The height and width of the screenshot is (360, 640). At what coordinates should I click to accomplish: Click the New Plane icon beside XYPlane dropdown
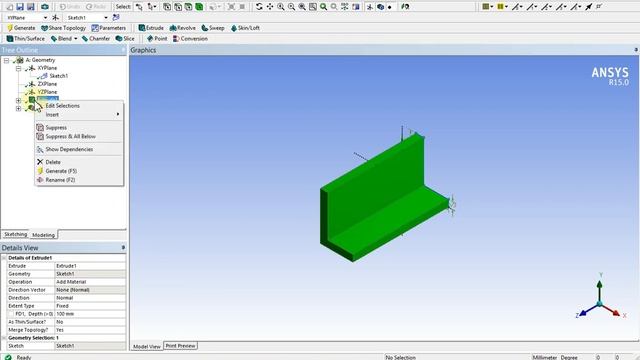click(56, 18)
